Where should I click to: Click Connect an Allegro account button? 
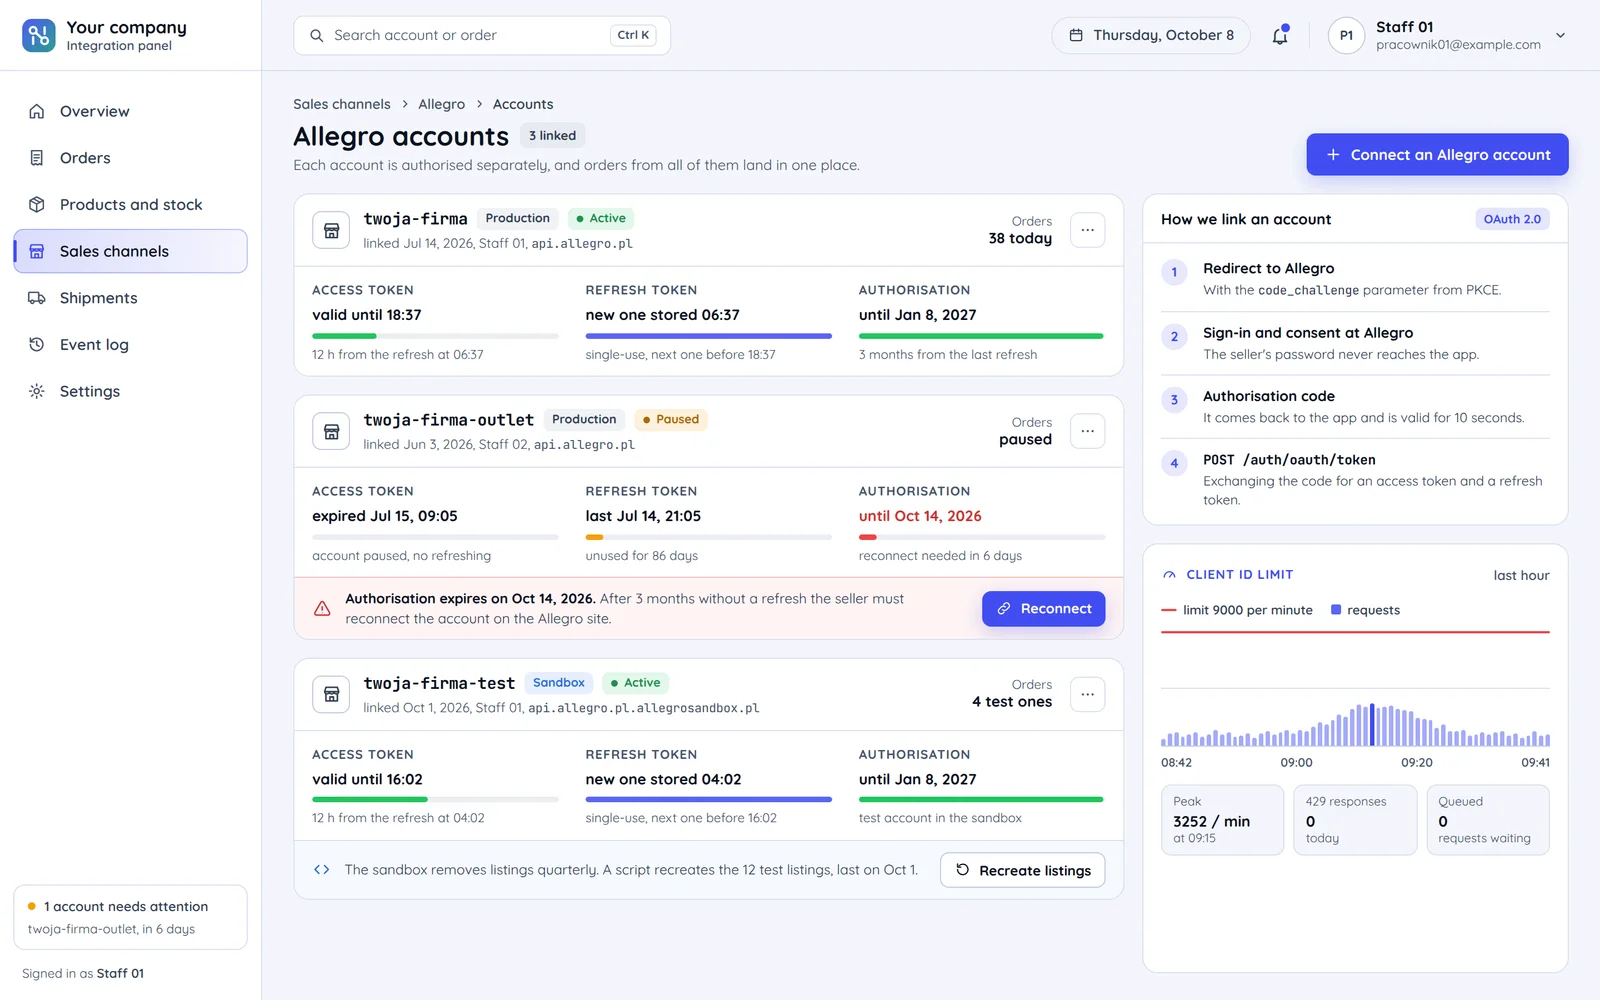point(1437,155)
